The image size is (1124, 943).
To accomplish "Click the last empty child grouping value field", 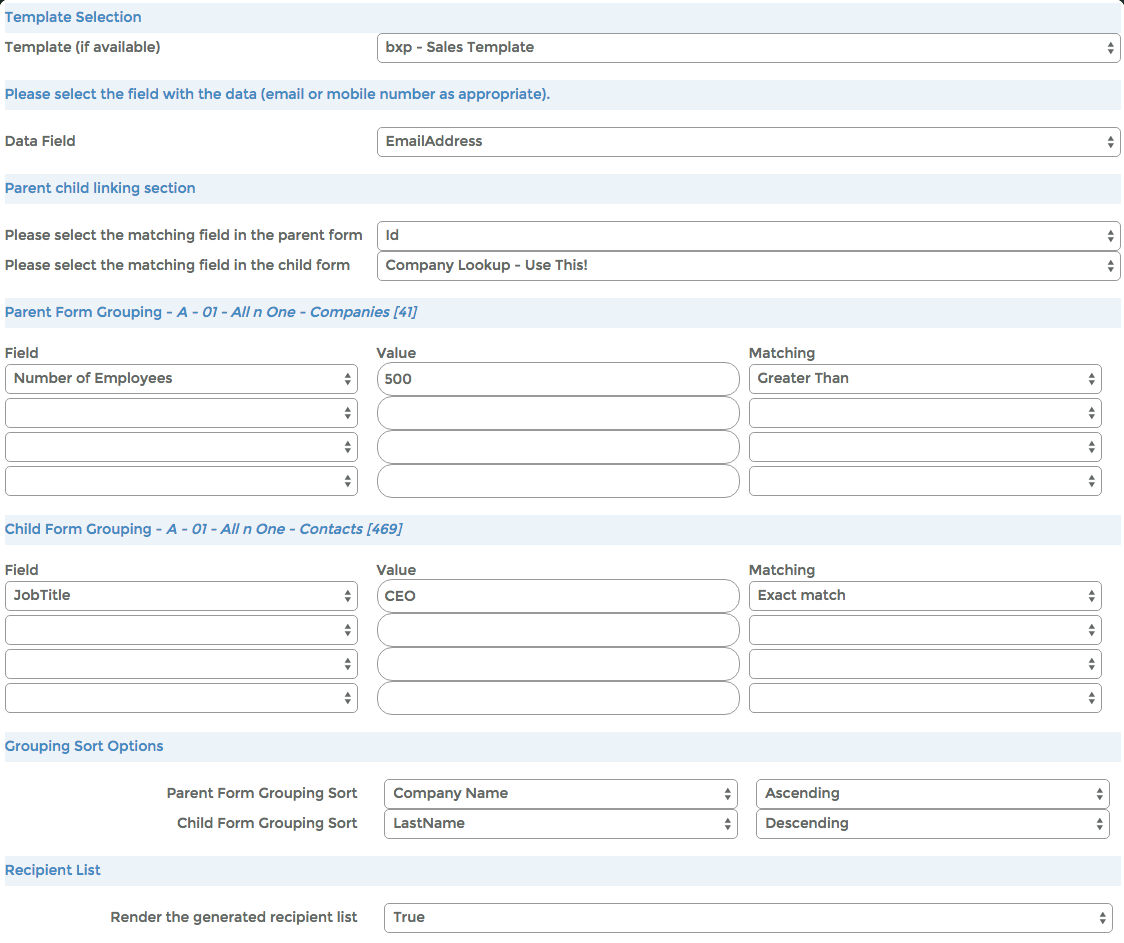I will 558,698.
